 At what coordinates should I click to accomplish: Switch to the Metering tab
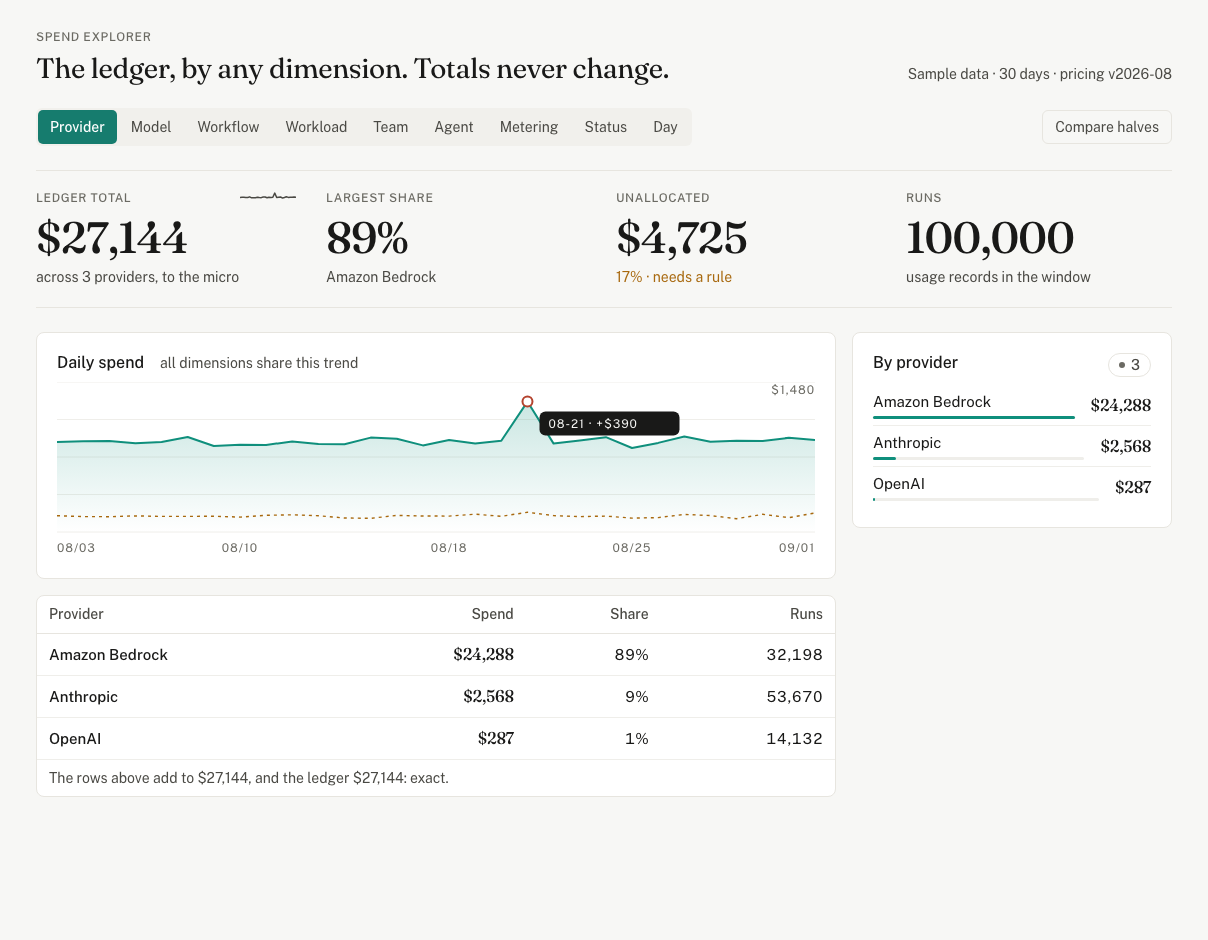coord(529,127)
